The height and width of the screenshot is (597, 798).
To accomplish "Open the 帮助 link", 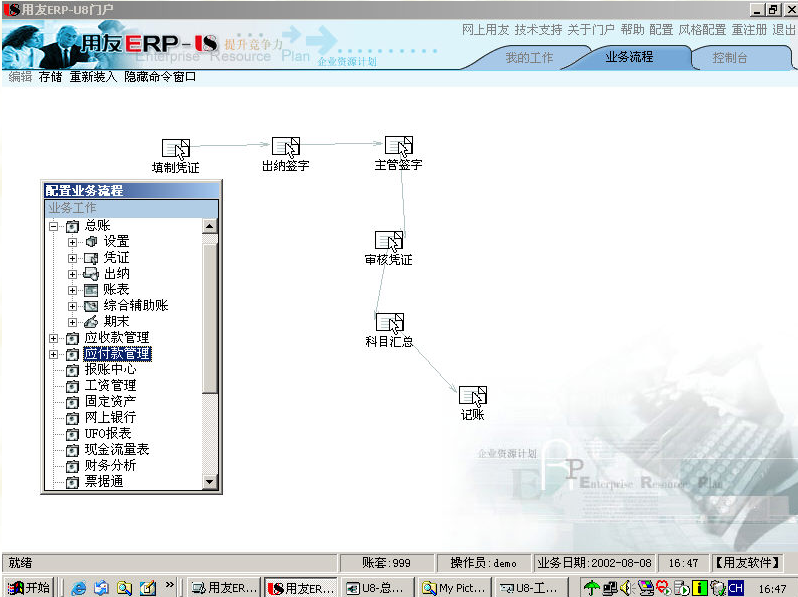I will (632, 30).
